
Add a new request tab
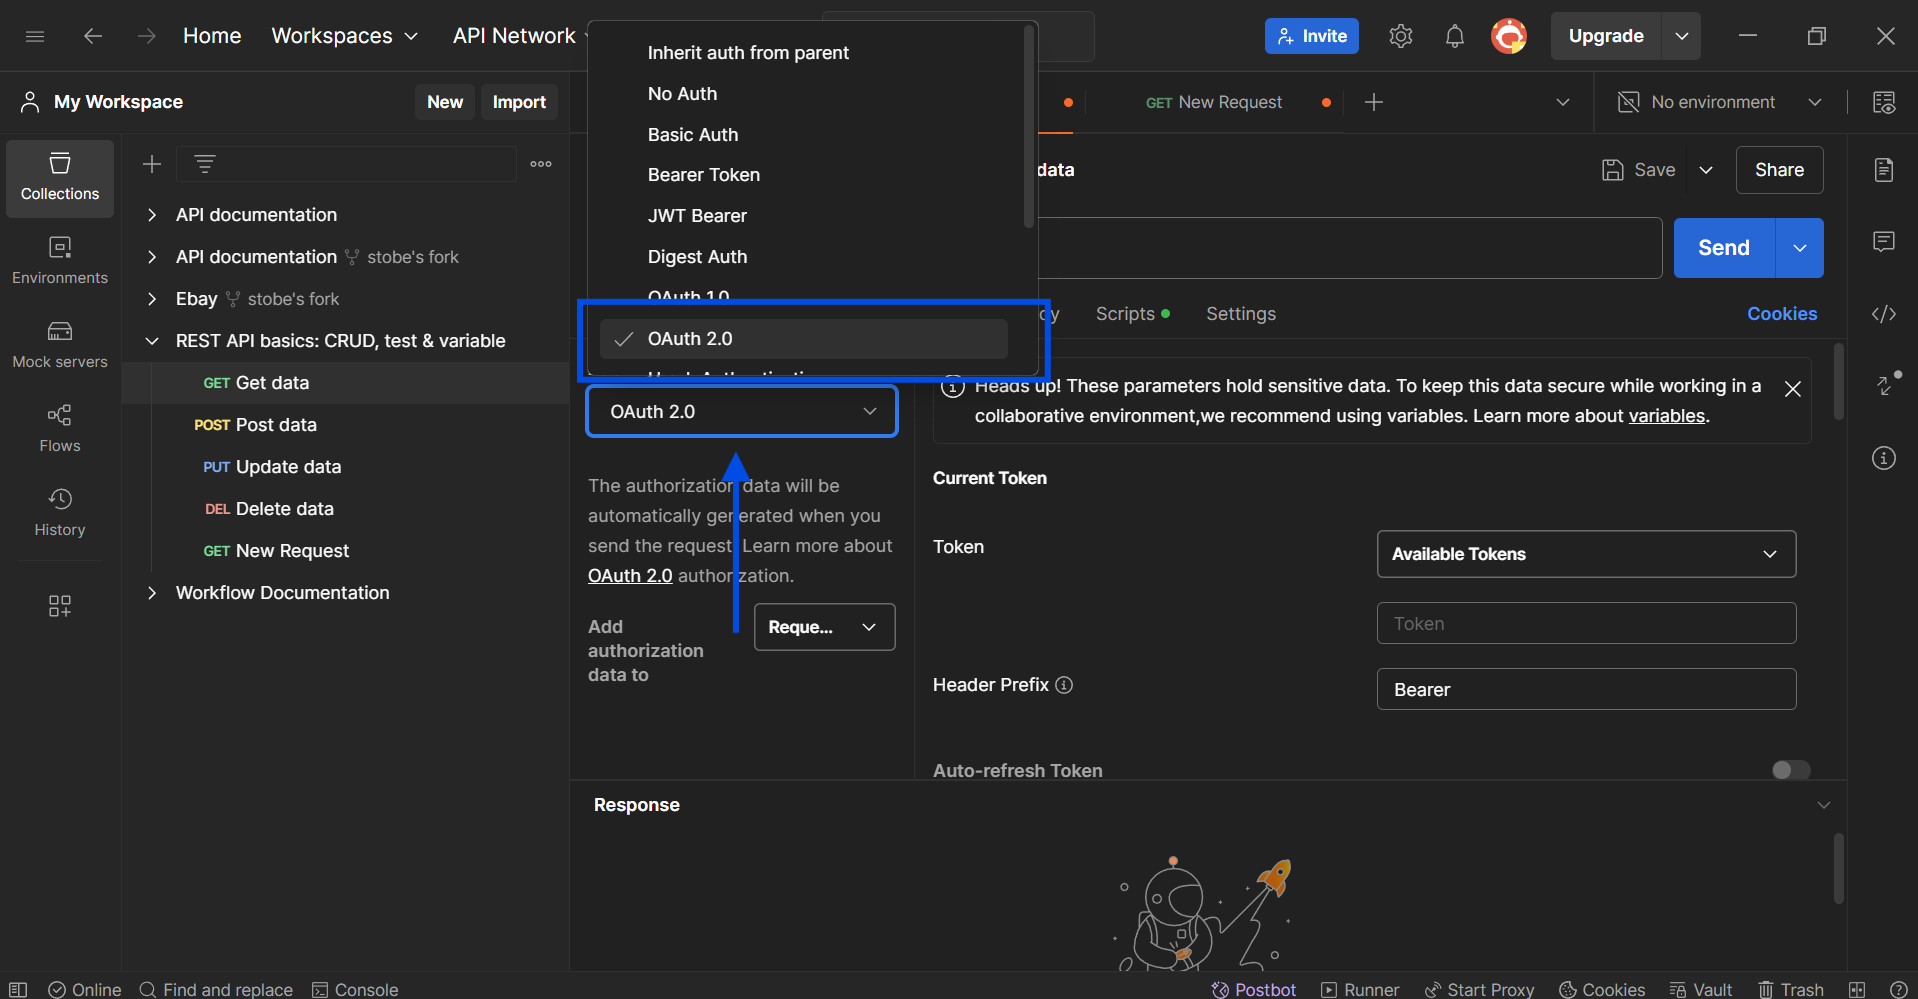tap(1374, 102)
